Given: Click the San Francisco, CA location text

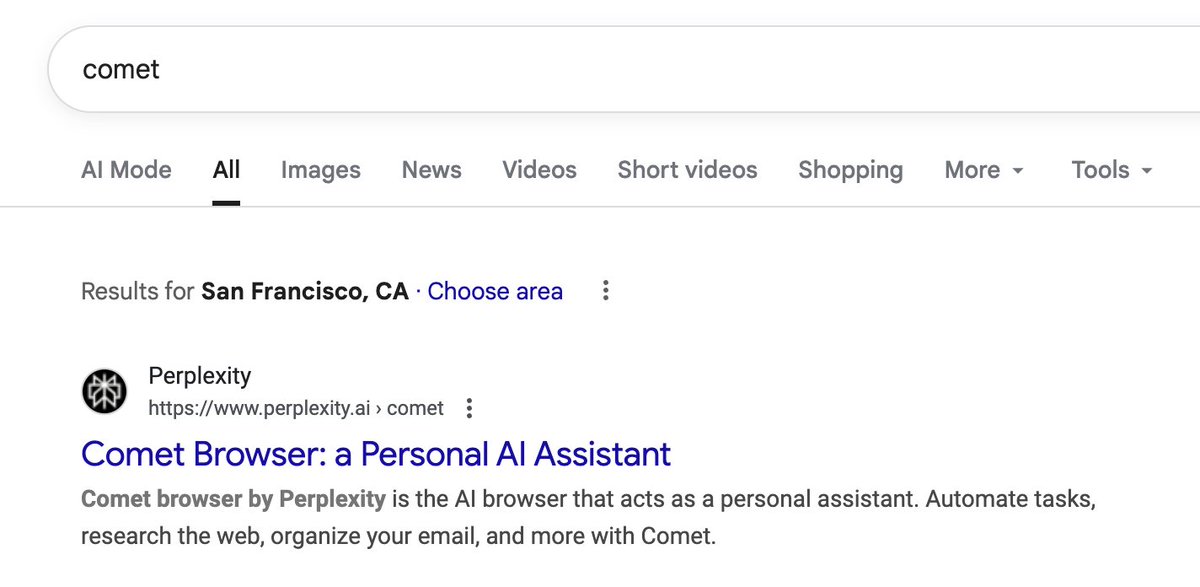Looking at the screenshot, I should [x=305, y=291].
